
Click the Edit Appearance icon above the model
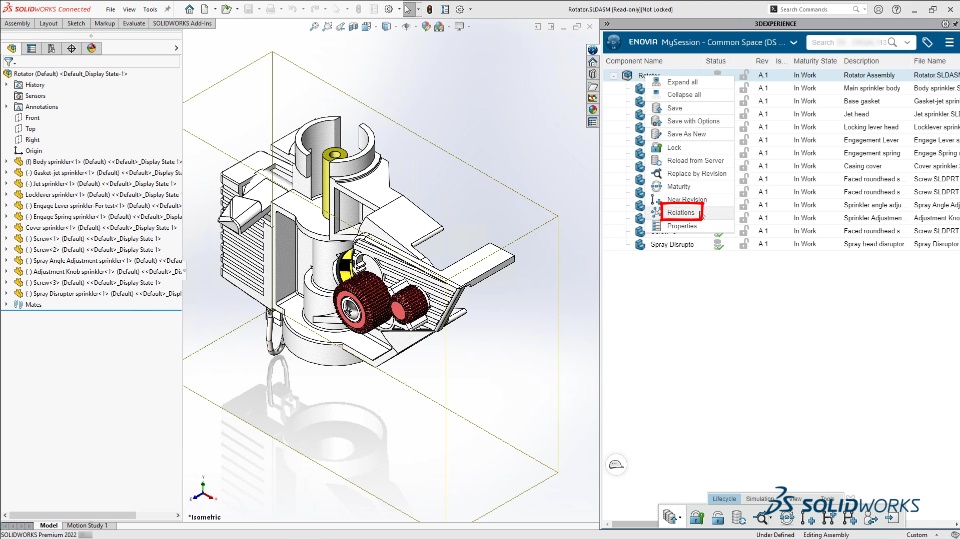pos(426,26)
